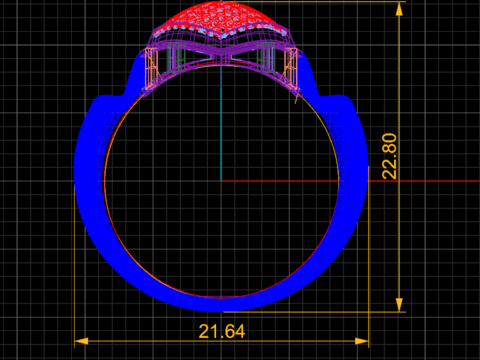480x360 pixels.
Task: Select the 22.80 height dimension text
Action: (389, 156)
